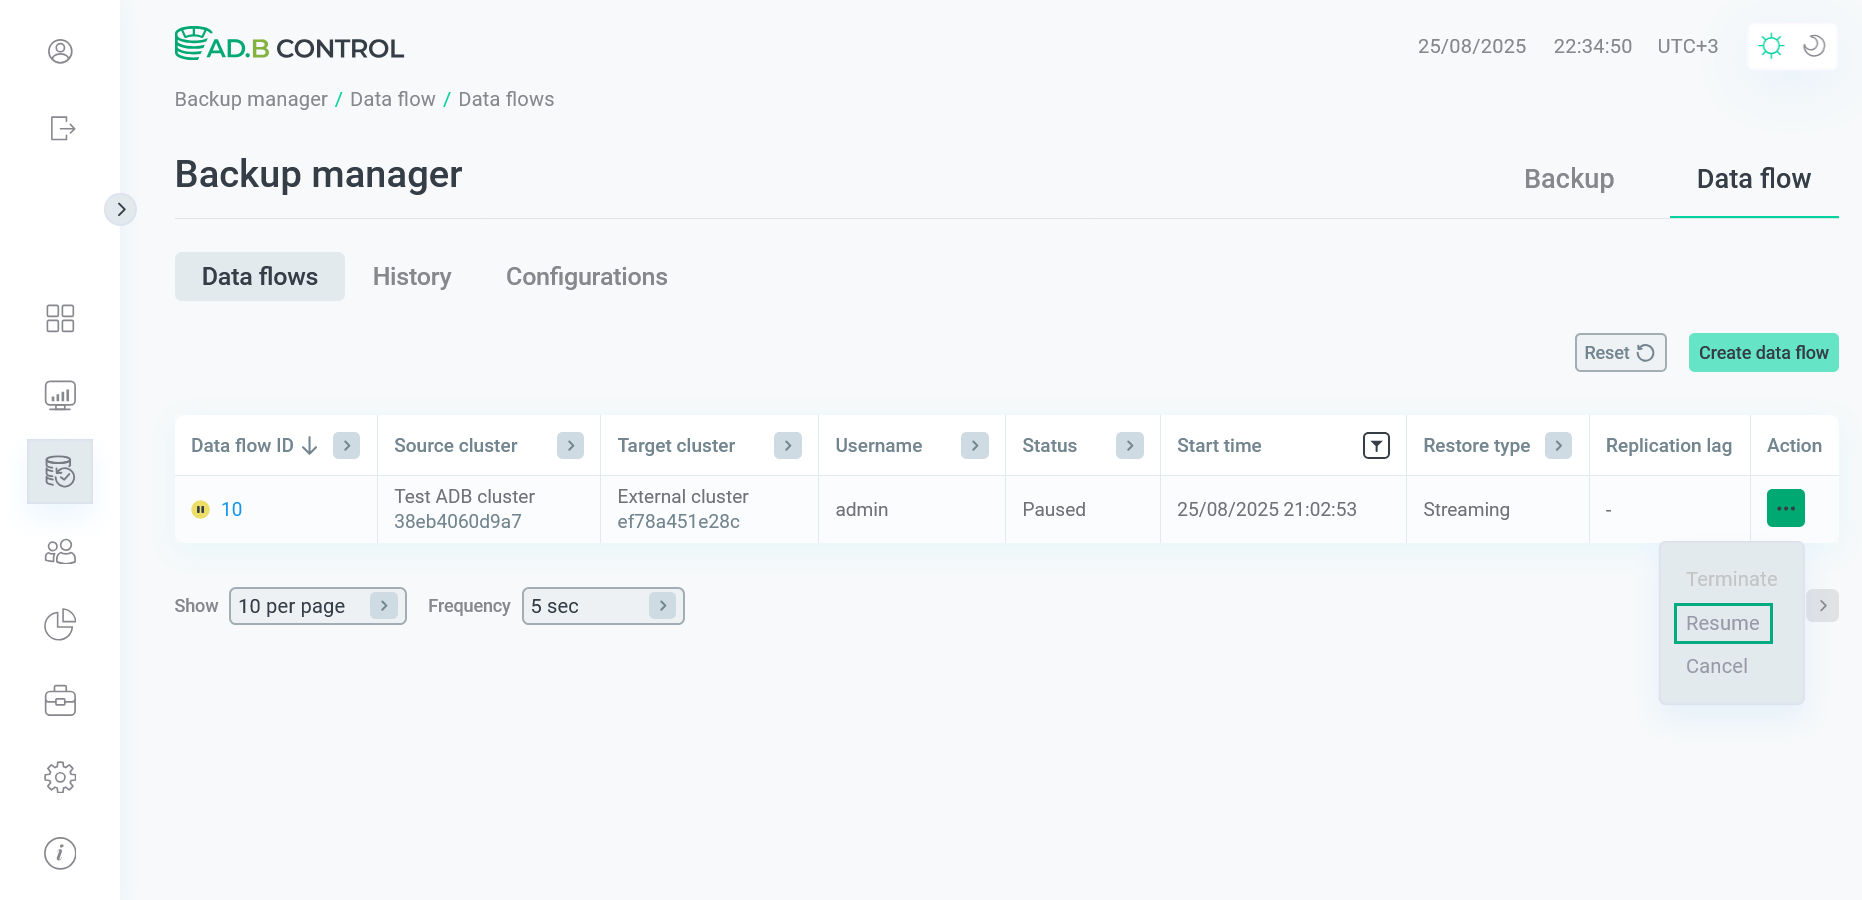Viewport: 1862px width, 900px height.
Task: Open the dashboard grid icon in sidebar
Action: click(x=60, y=318)
